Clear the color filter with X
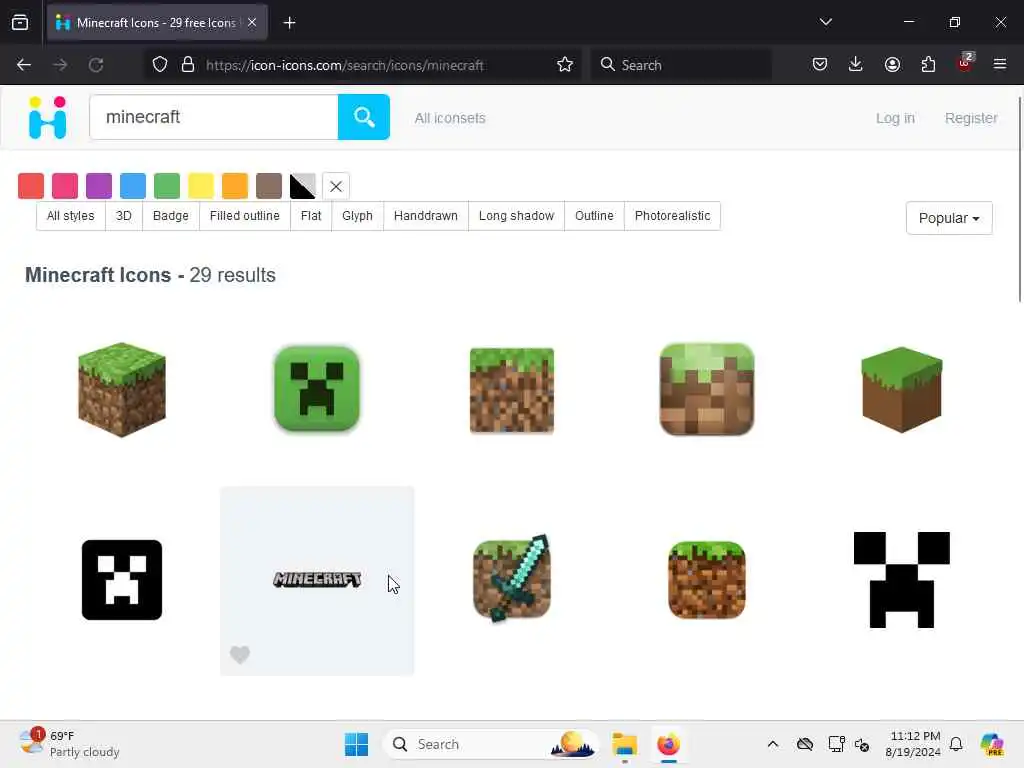1024x768 pixels. tap(336, 186)
